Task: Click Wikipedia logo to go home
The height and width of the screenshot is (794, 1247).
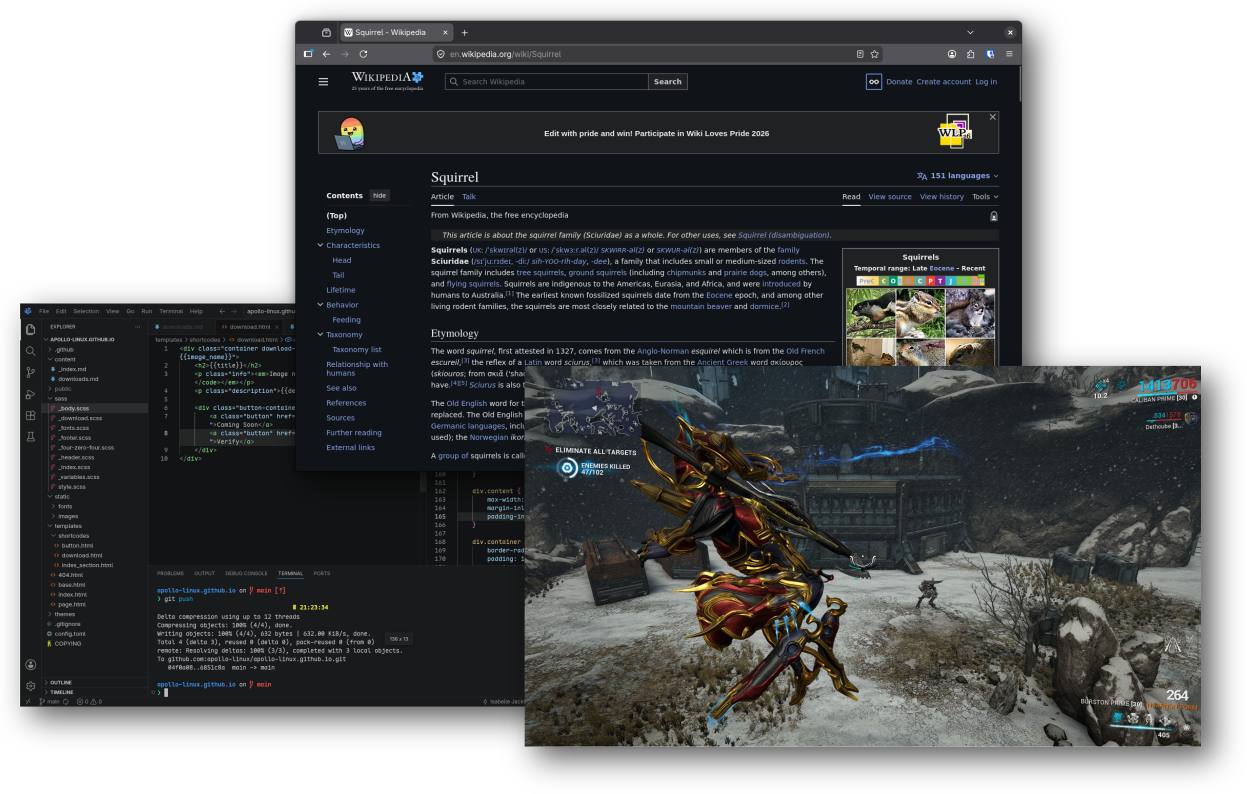Action: [x=387, y=80]
